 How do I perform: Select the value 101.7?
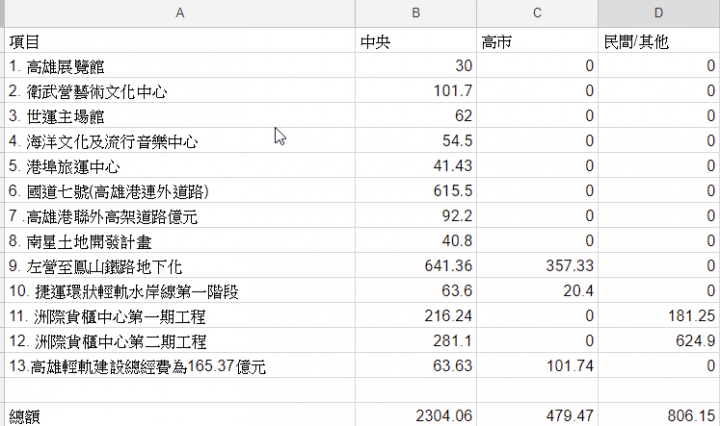pos(416,91)
